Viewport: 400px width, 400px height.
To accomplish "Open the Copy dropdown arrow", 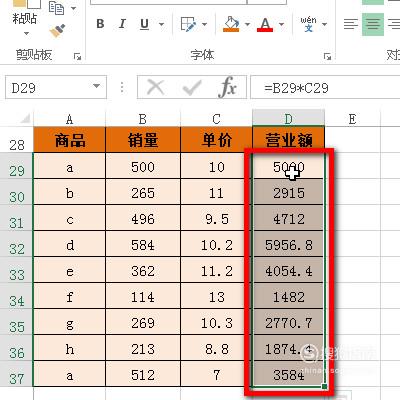I will coord(74,8).
